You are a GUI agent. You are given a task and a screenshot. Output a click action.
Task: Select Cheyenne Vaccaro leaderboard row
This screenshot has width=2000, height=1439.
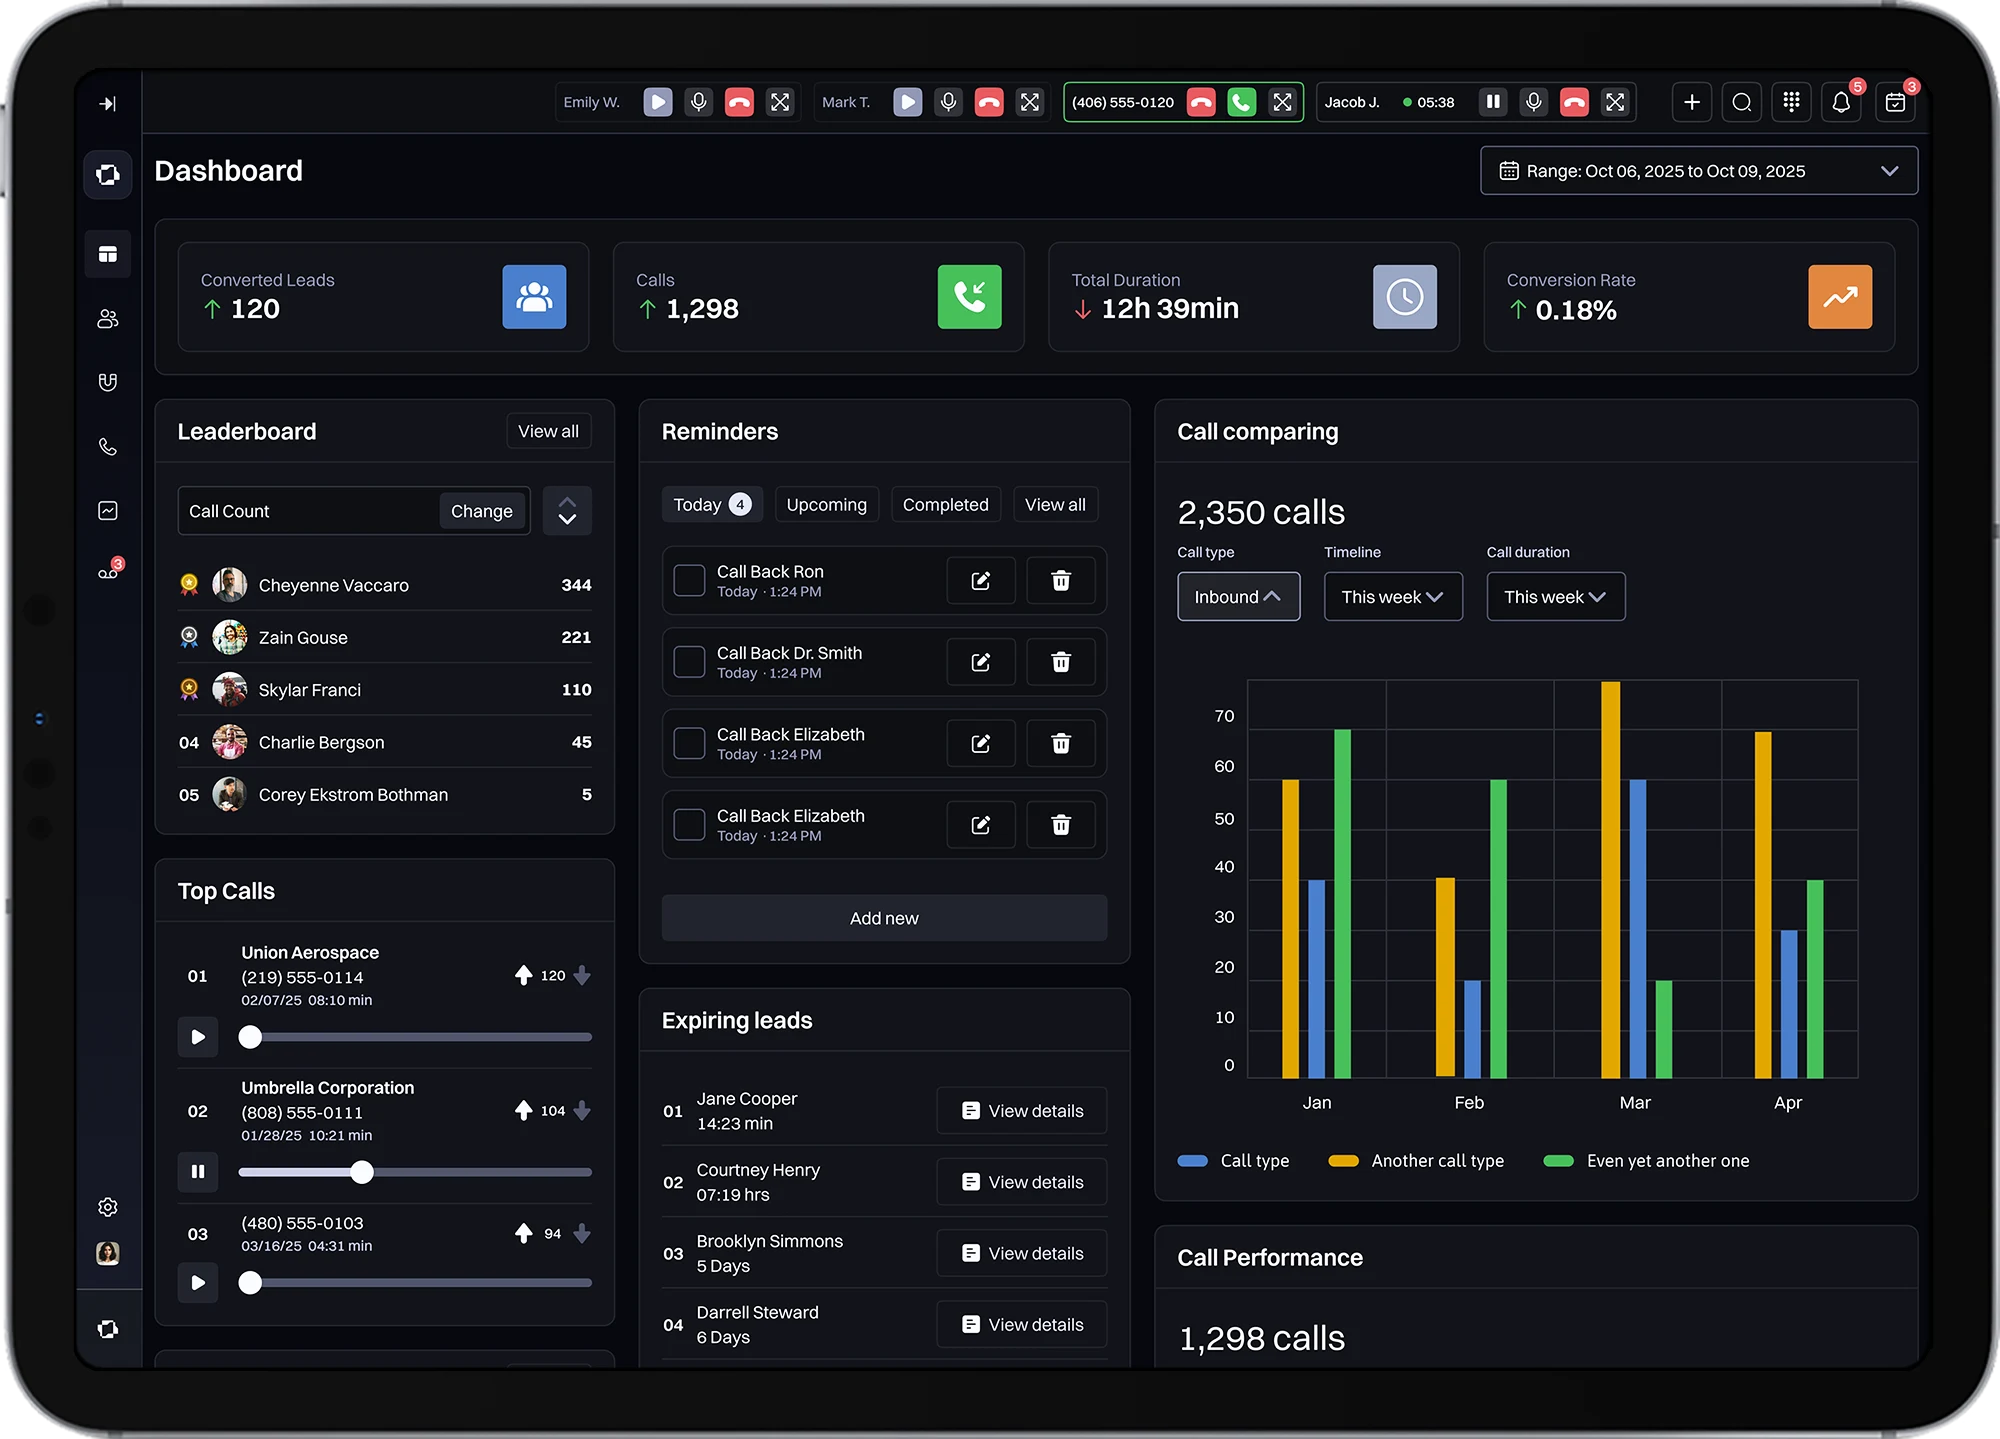click(385, 585)
